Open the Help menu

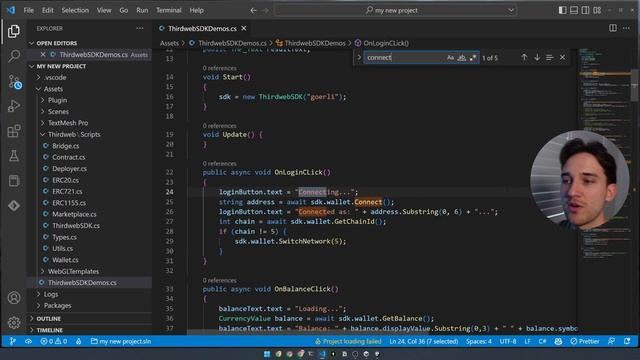196,10
